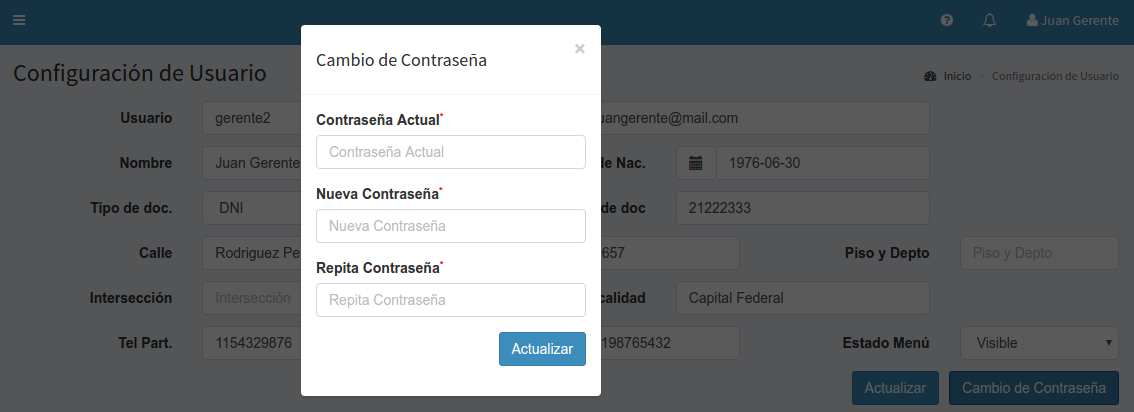Screen dimensions: 1134x412
Task: Open the help question mark icon
Action: tap(947, 20)
